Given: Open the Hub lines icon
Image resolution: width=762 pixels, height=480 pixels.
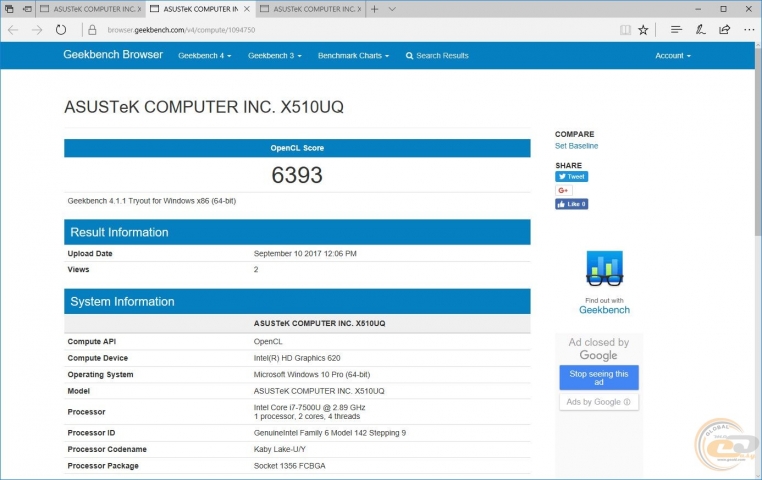Looking at the screenshot, I should 676,30.
